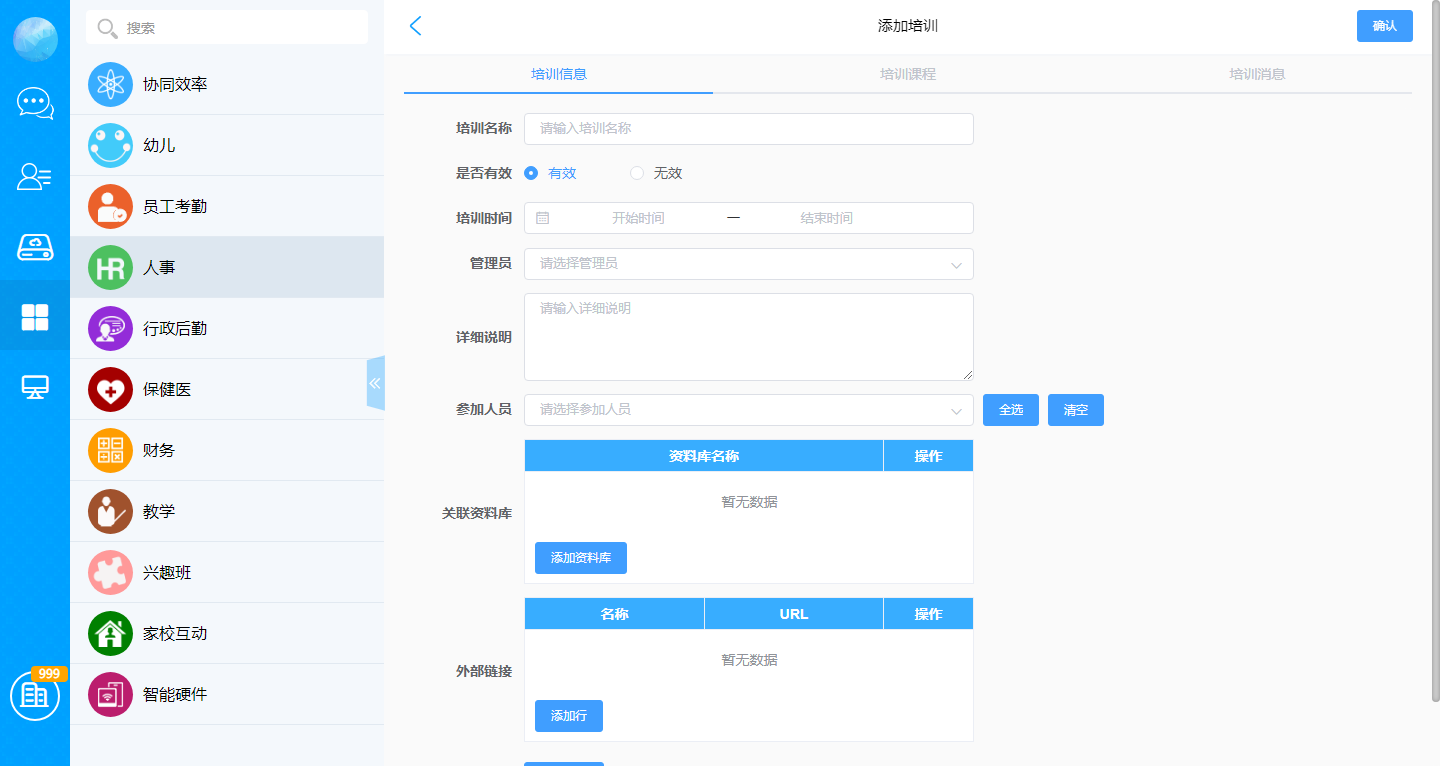Click the 添加资料库 button
Screen dimensions: 1440x766
coord(581,558)
